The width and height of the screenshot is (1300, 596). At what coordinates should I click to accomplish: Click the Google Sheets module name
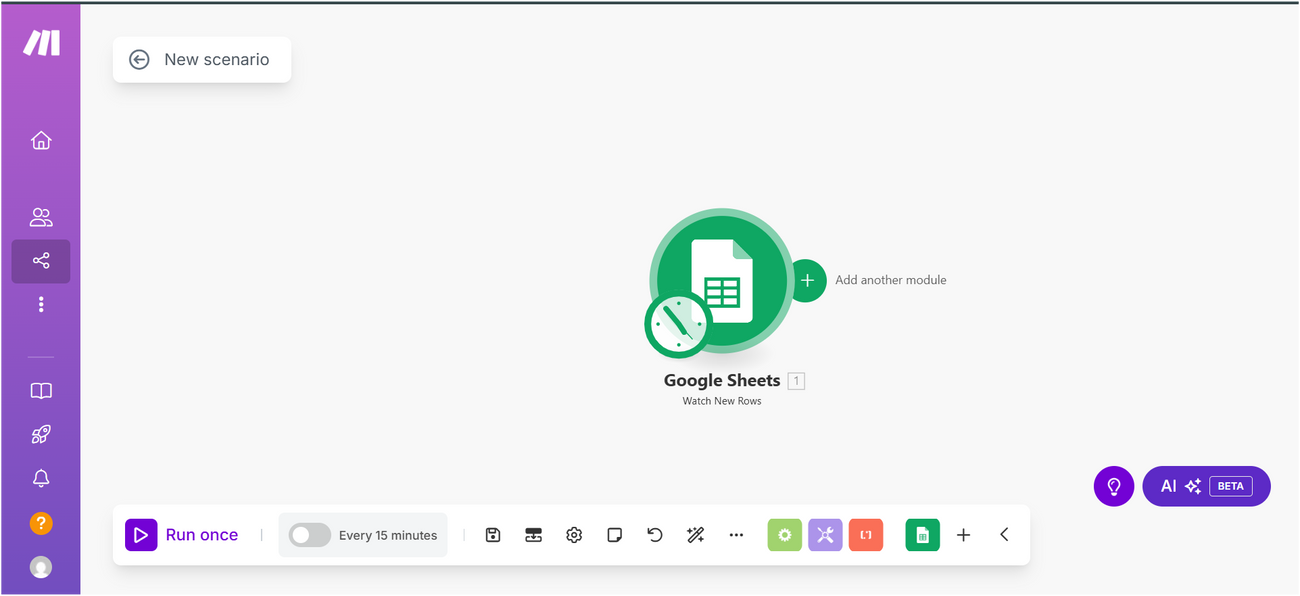(722, 380)
